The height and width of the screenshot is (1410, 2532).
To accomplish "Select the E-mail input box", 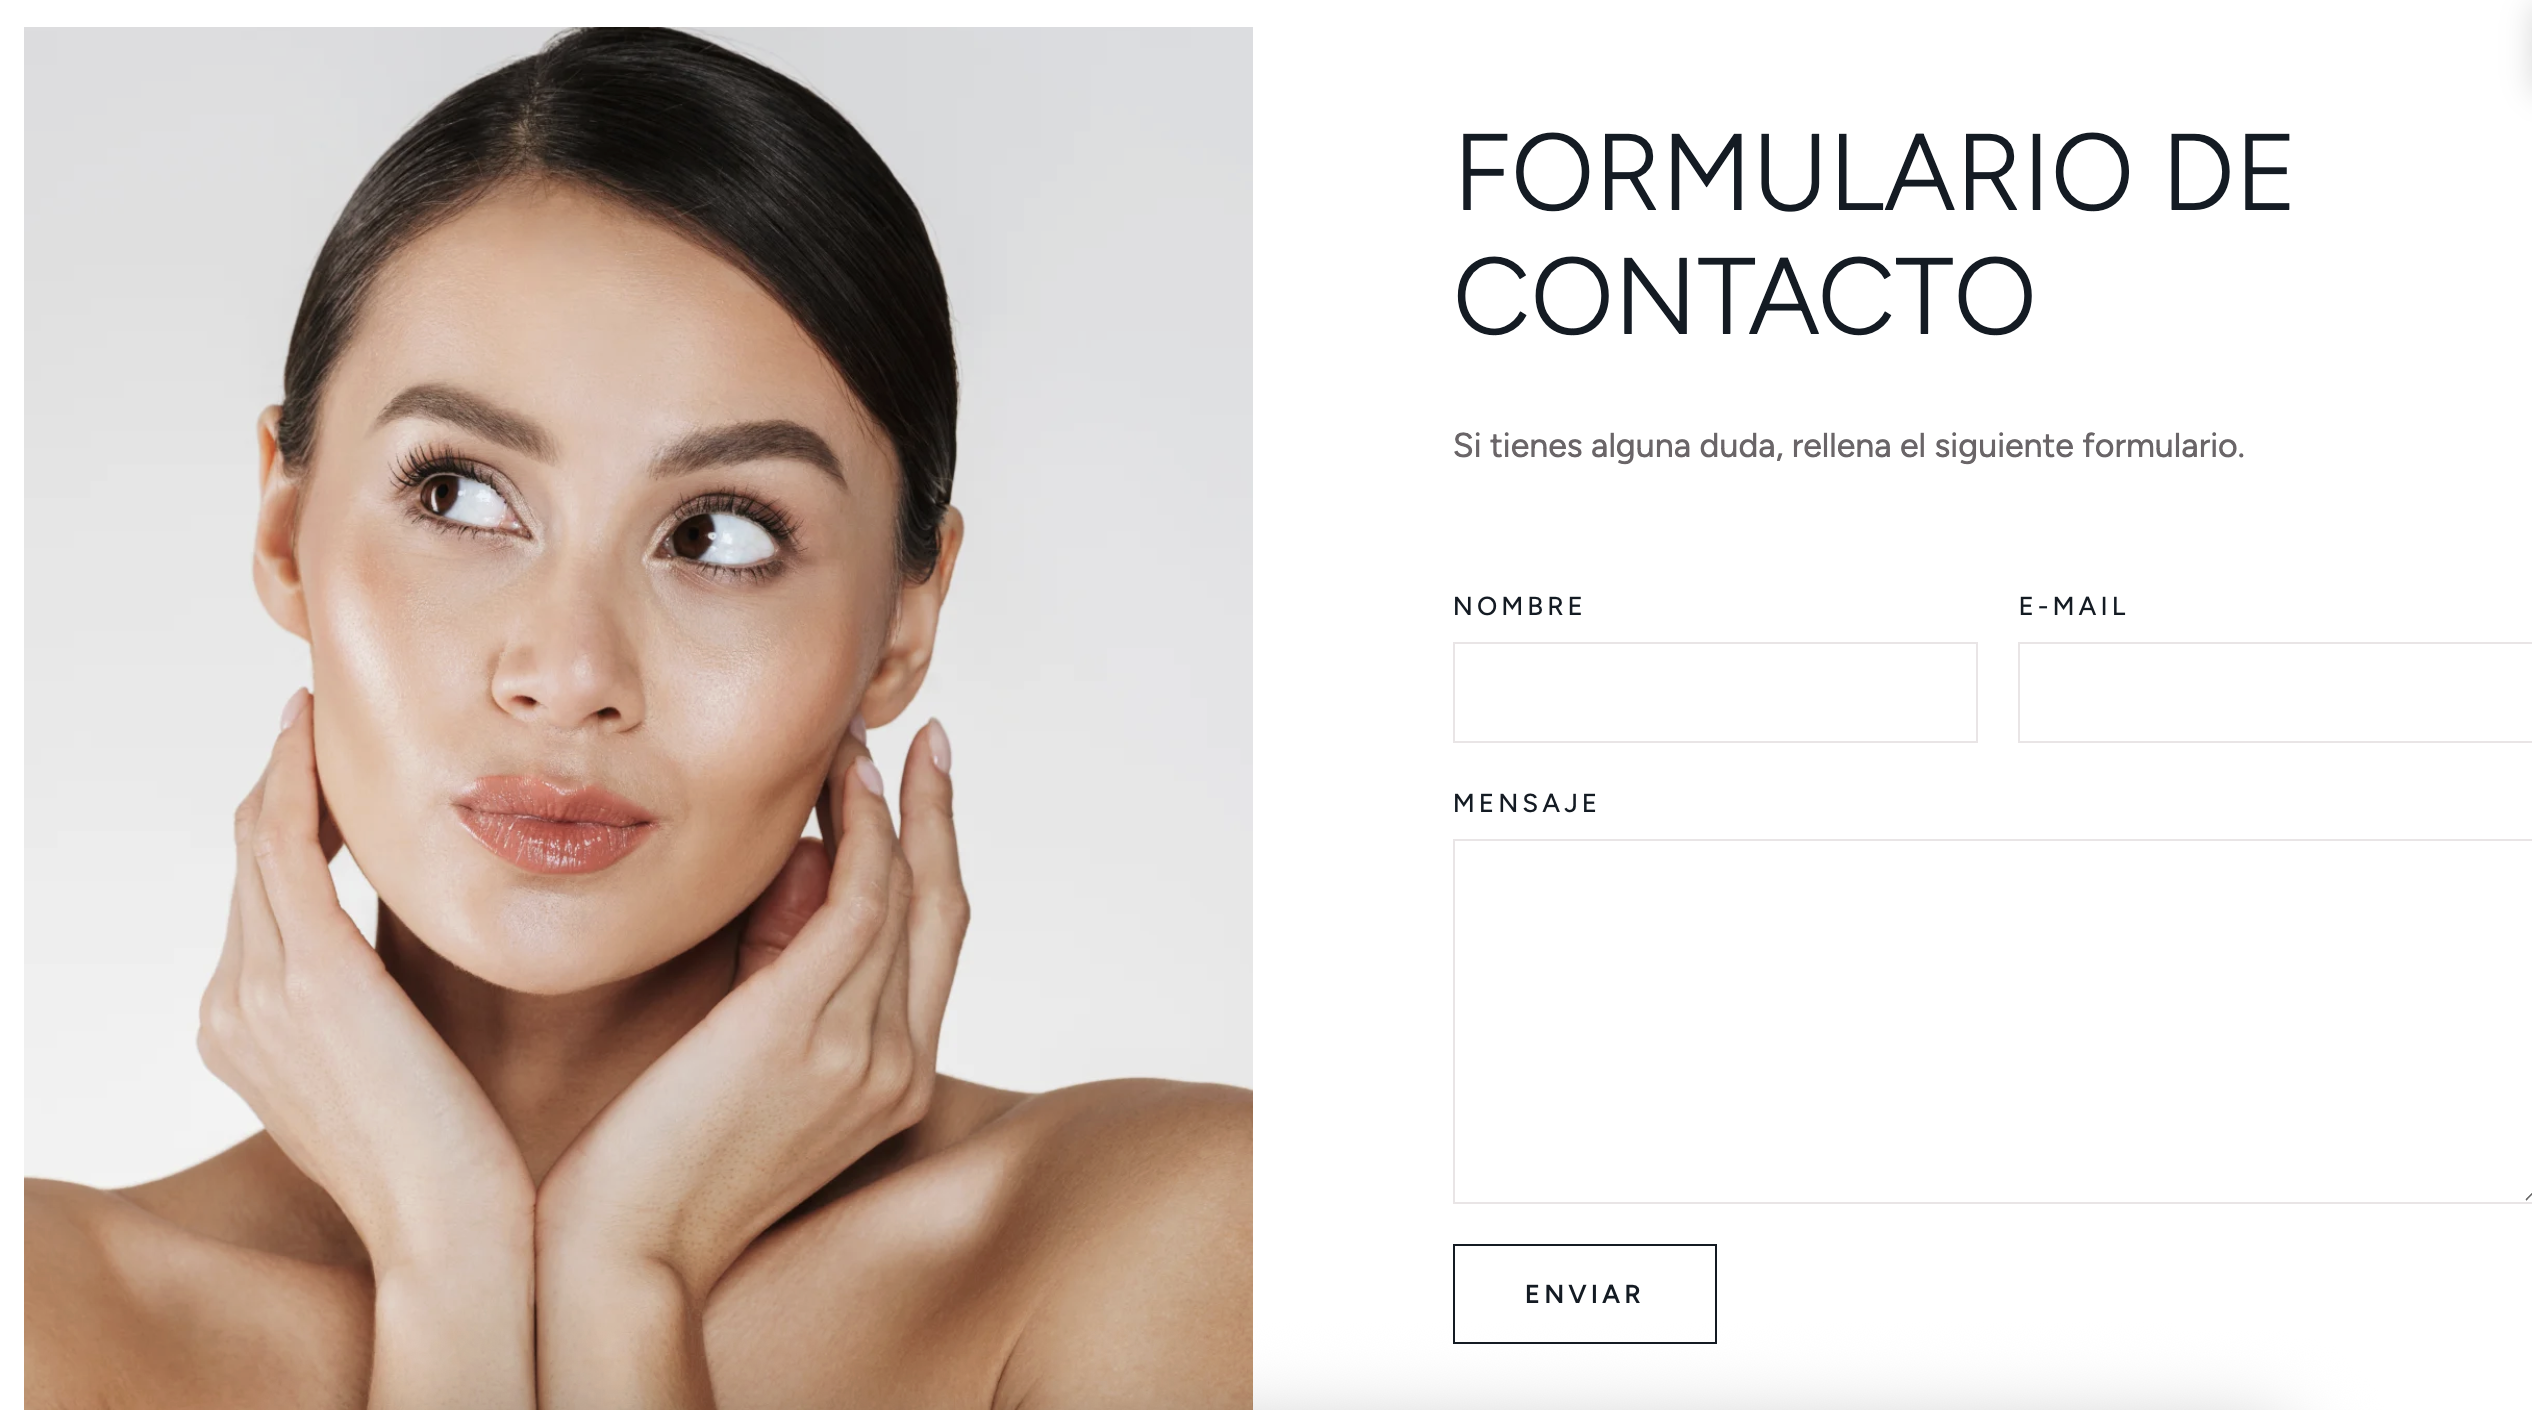I will click(x=2275, y=692).
